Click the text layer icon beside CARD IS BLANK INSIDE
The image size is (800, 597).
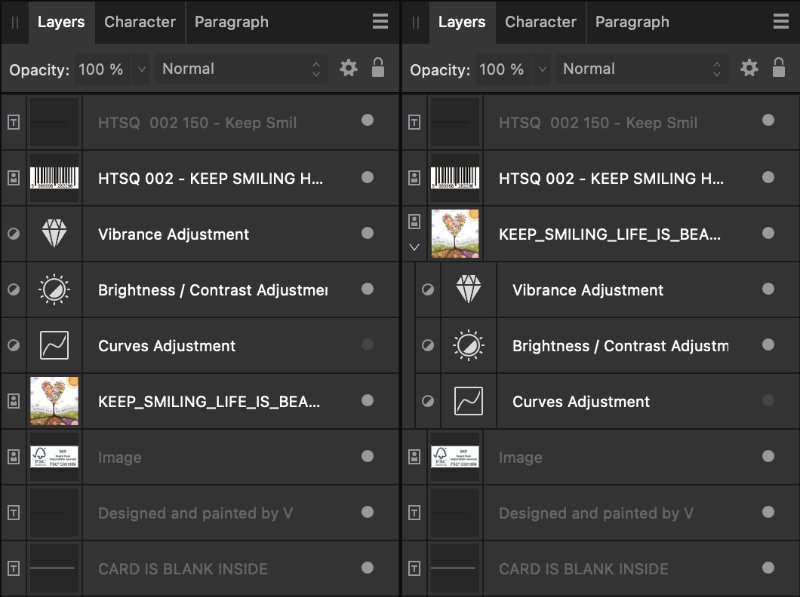tap(14, 569)
